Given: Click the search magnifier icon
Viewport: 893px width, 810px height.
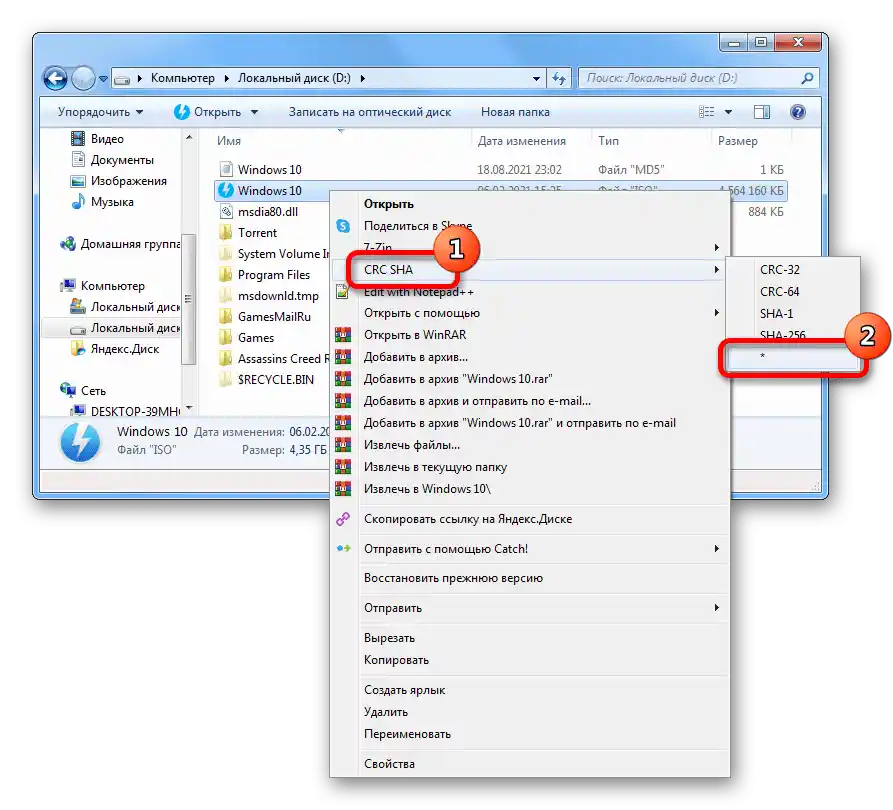Looking at the screenshot, I should 807,78.
